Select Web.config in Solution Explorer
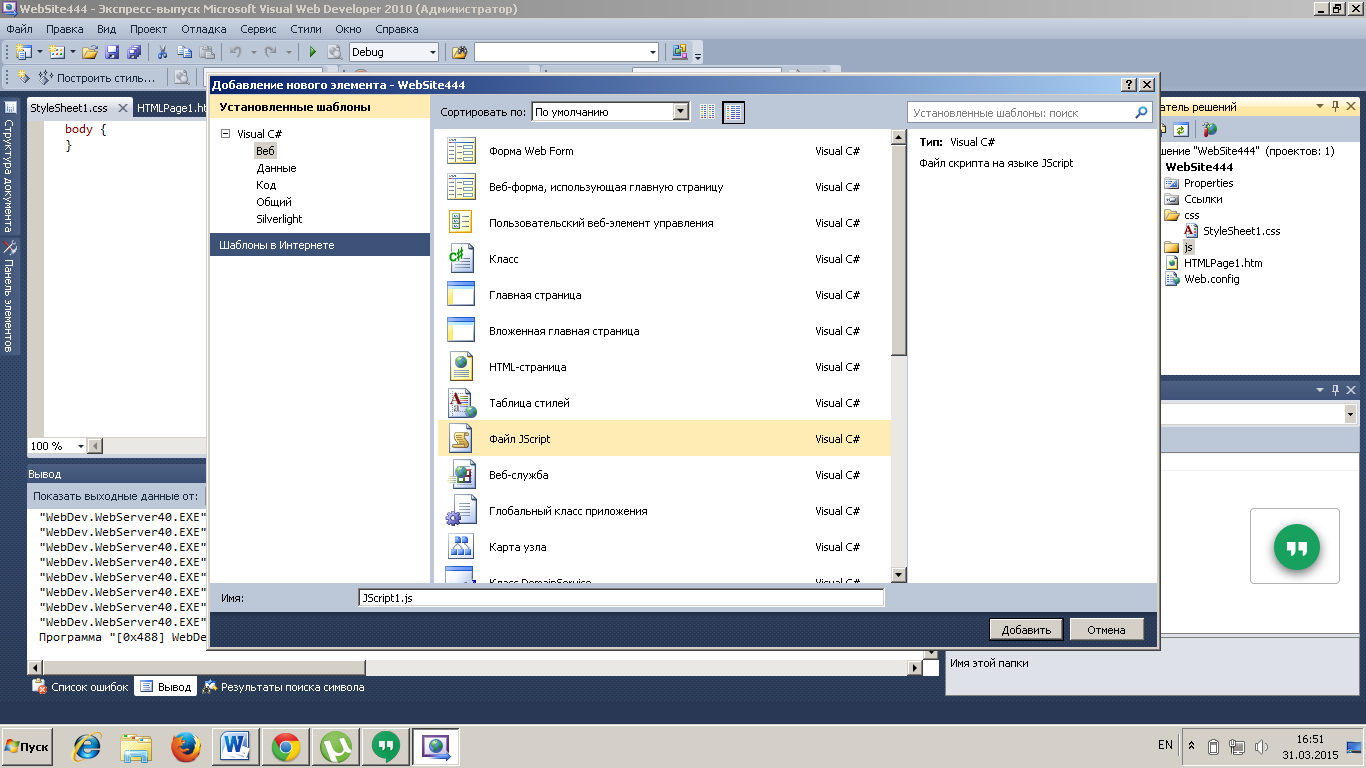This screenshot has width=1366, height=768. (1211, 279)
